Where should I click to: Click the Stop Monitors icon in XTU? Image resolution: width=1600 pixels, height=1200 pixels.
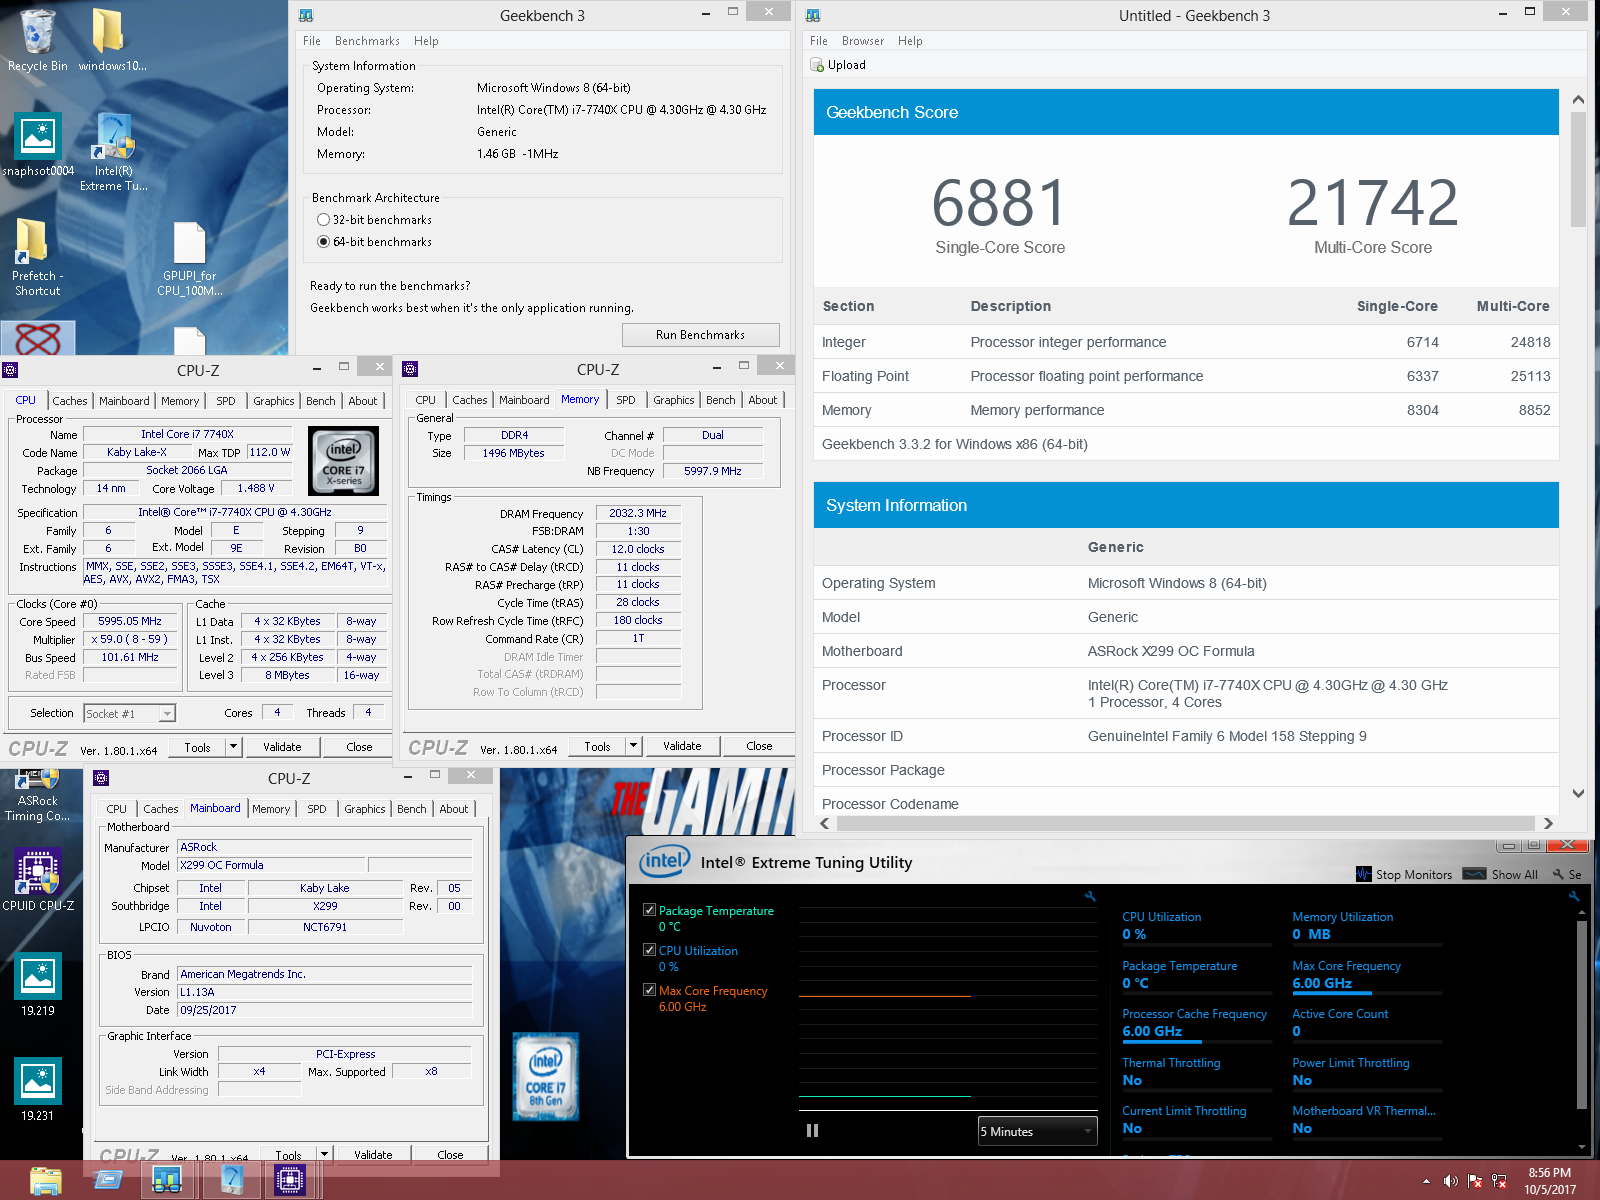tap(1363, 874)
